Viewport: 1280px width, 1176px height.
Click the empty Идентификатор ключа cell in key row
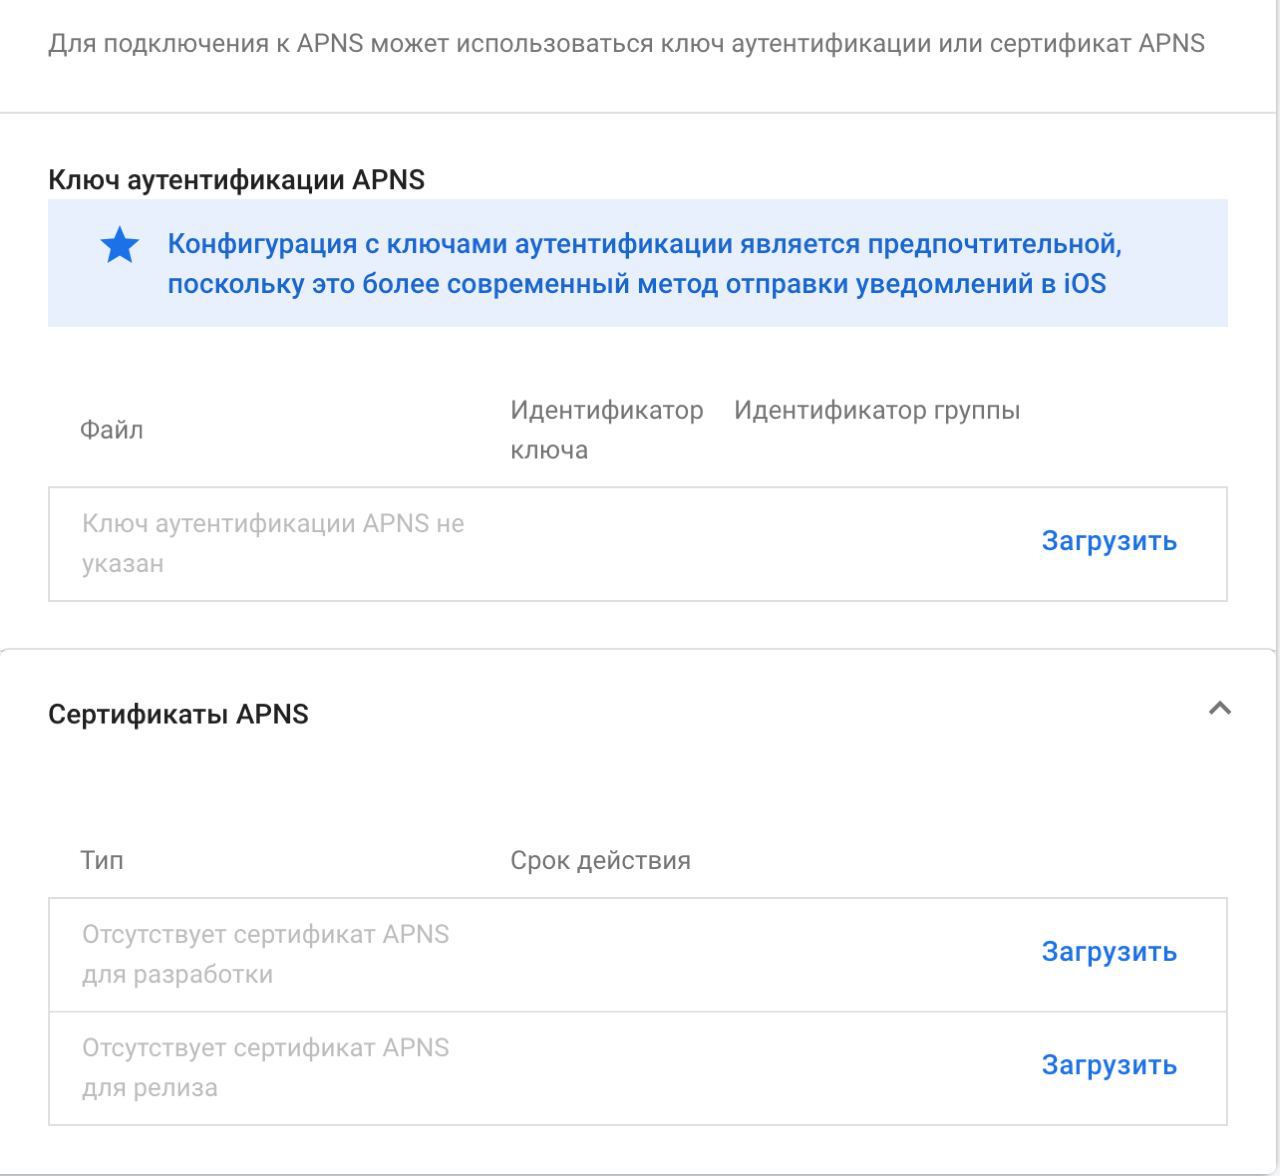click(x=606, y=543)
